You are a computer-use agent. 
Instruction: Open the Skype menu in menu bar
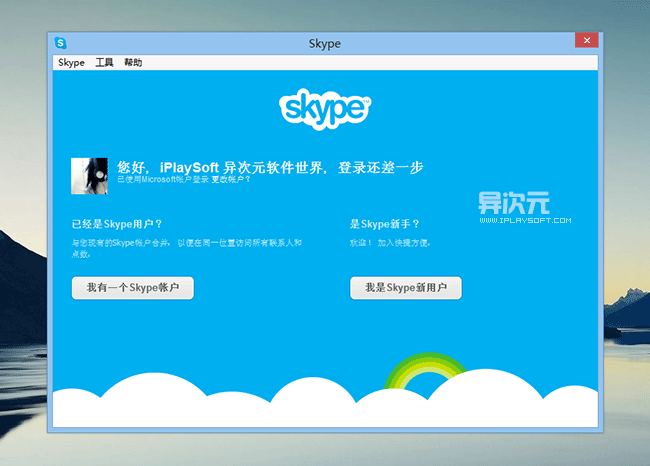(x=71, y=63)
